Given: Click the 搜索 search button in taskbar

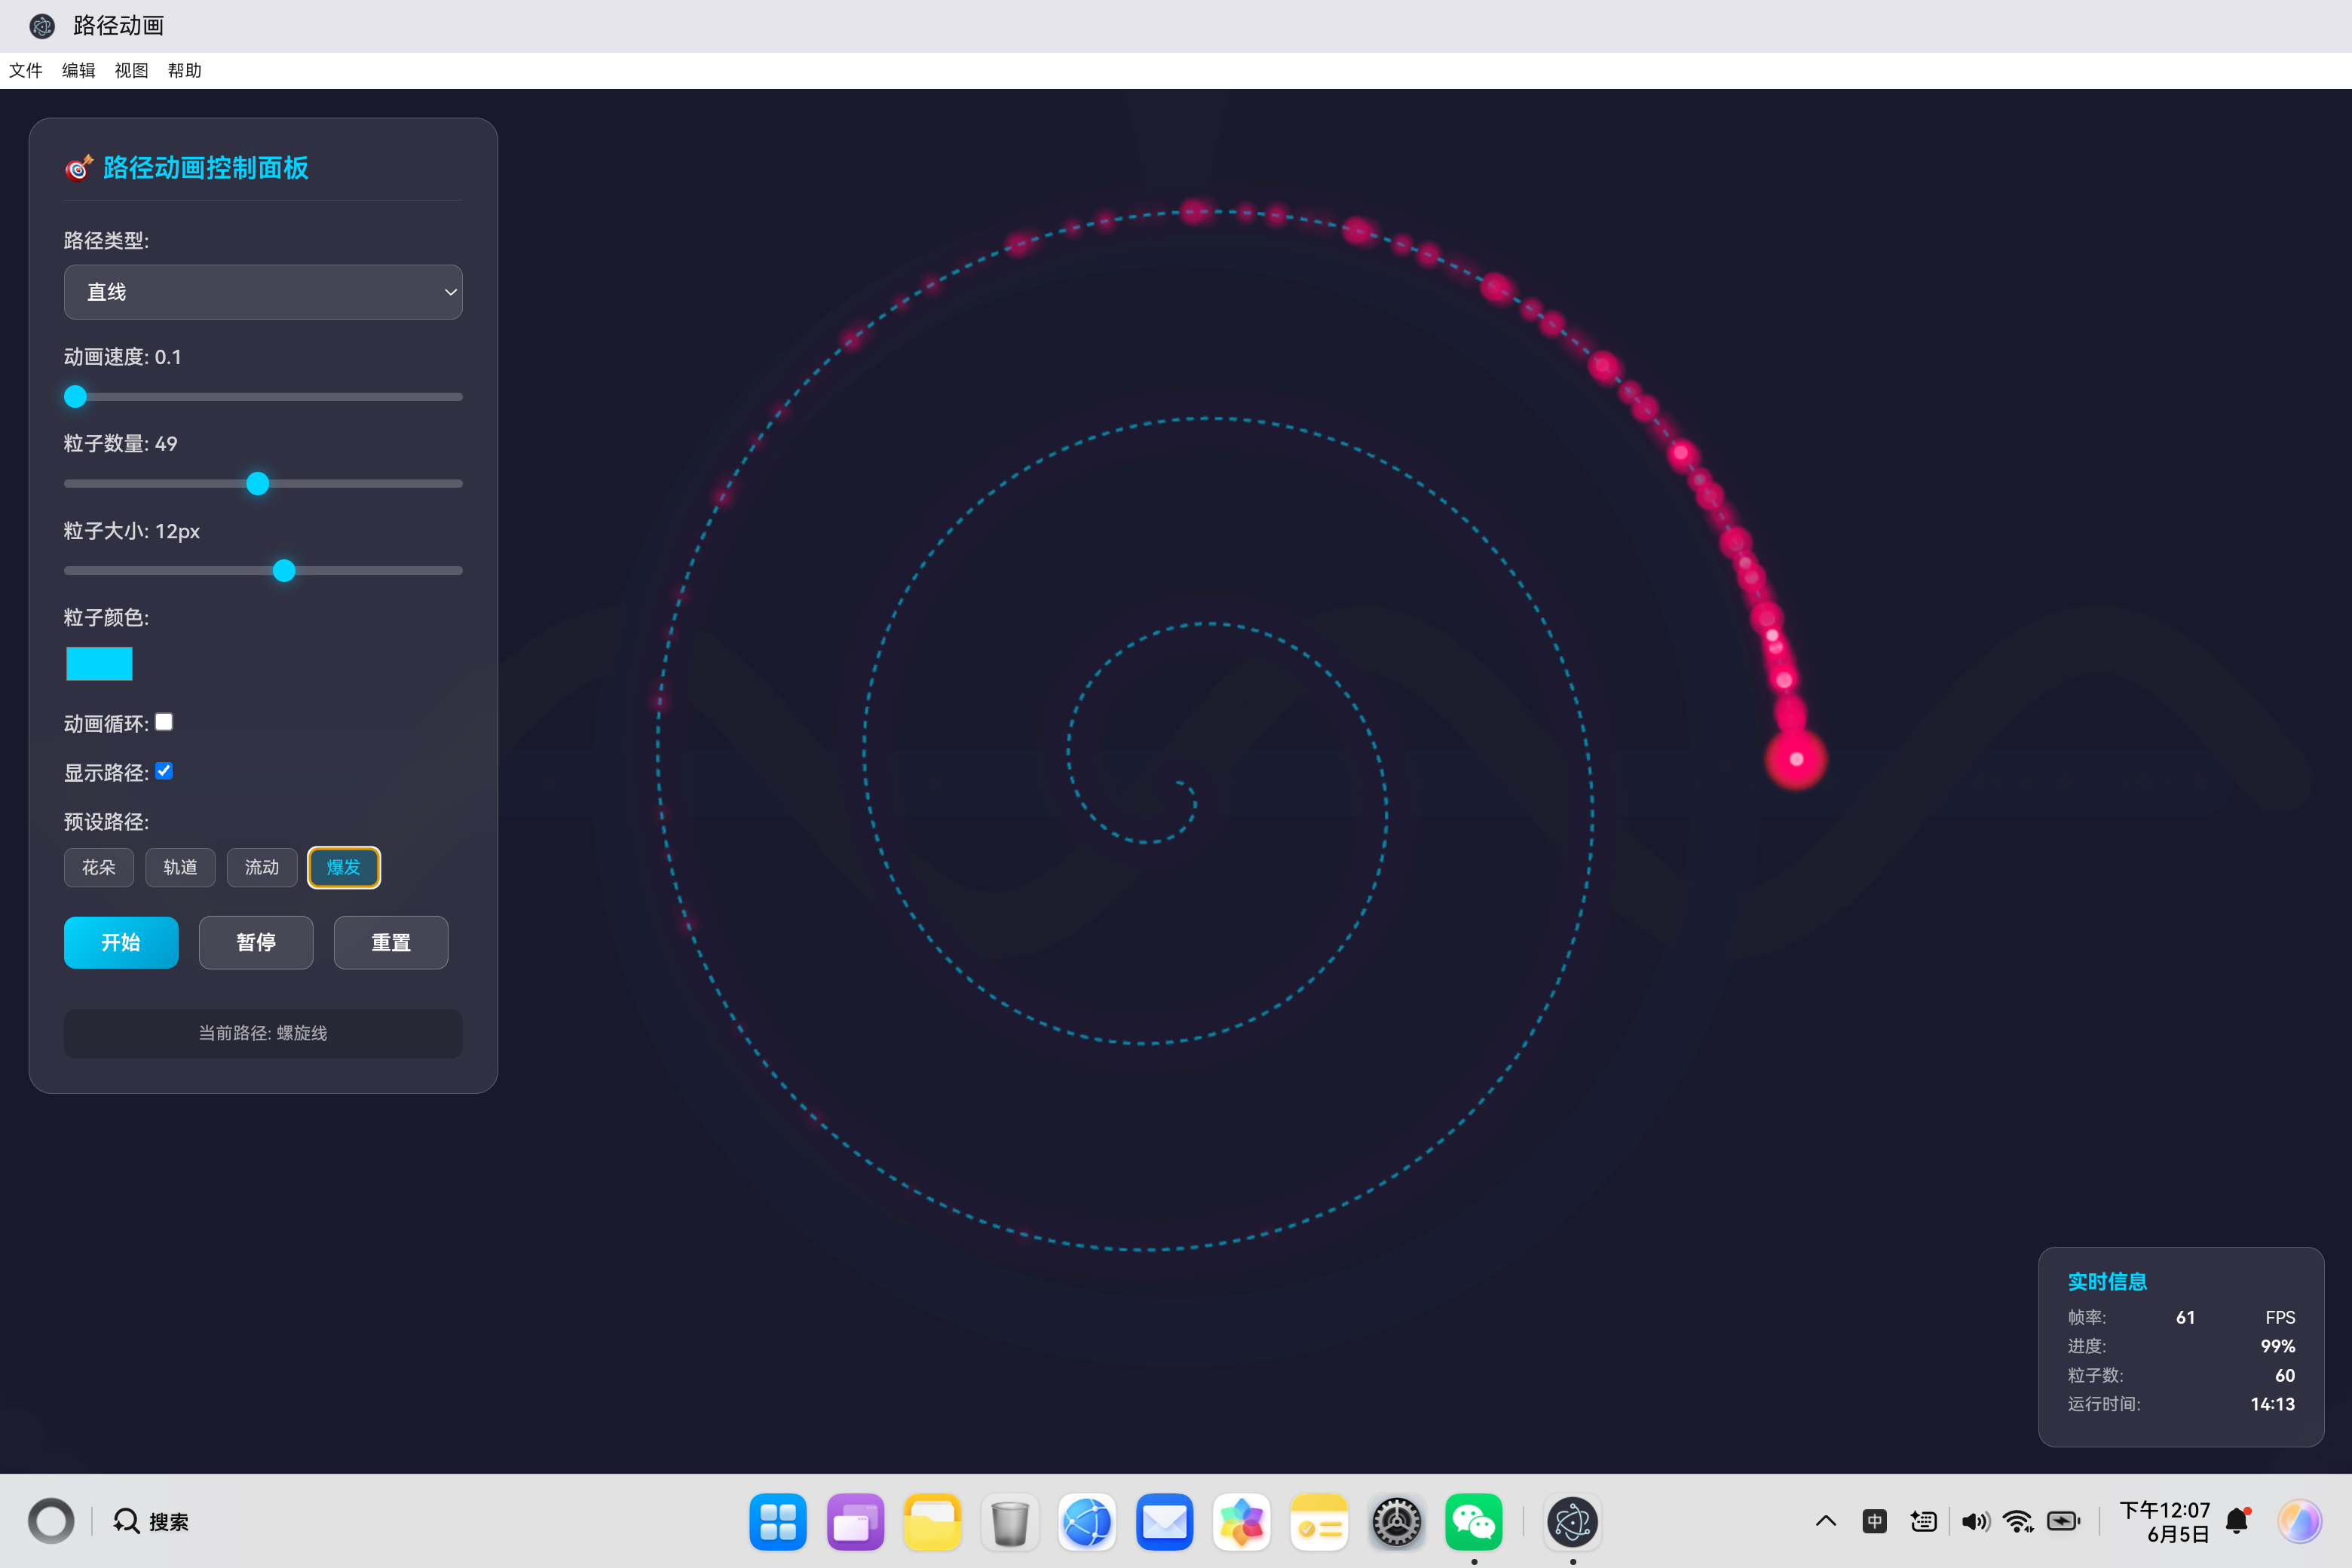Looking at the screenshot, I should pos(151,1521).
